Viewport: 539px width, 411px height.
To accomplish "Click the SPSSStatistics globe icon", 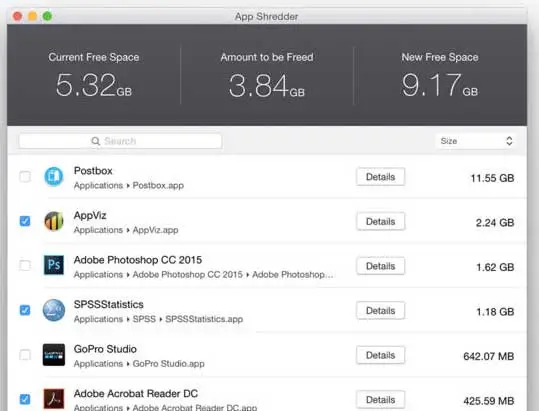I will 54,310.
